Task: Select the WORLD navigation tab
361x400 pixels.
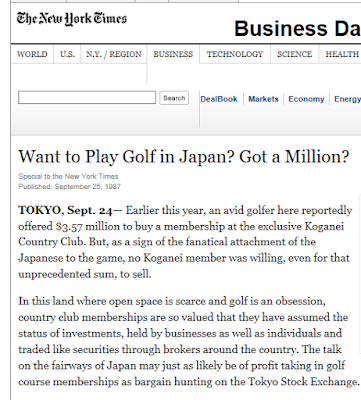Action: pos(32,54)
